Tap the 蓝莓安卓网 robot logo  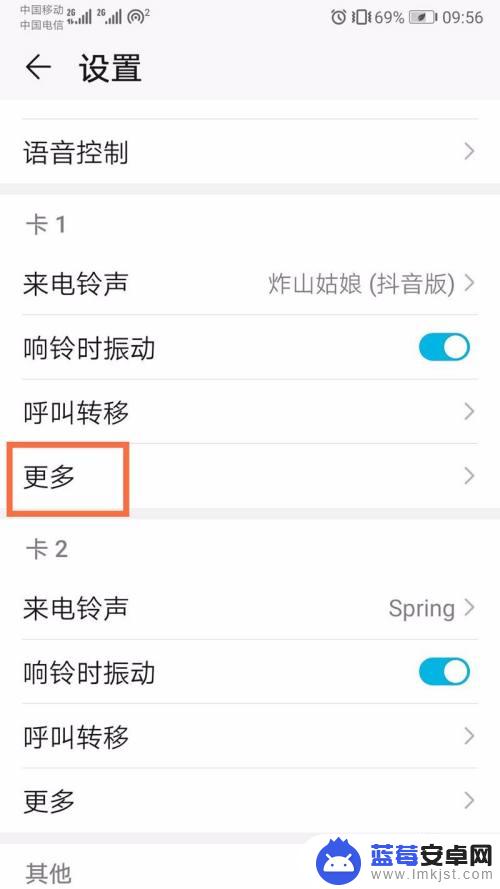(338, 861)
